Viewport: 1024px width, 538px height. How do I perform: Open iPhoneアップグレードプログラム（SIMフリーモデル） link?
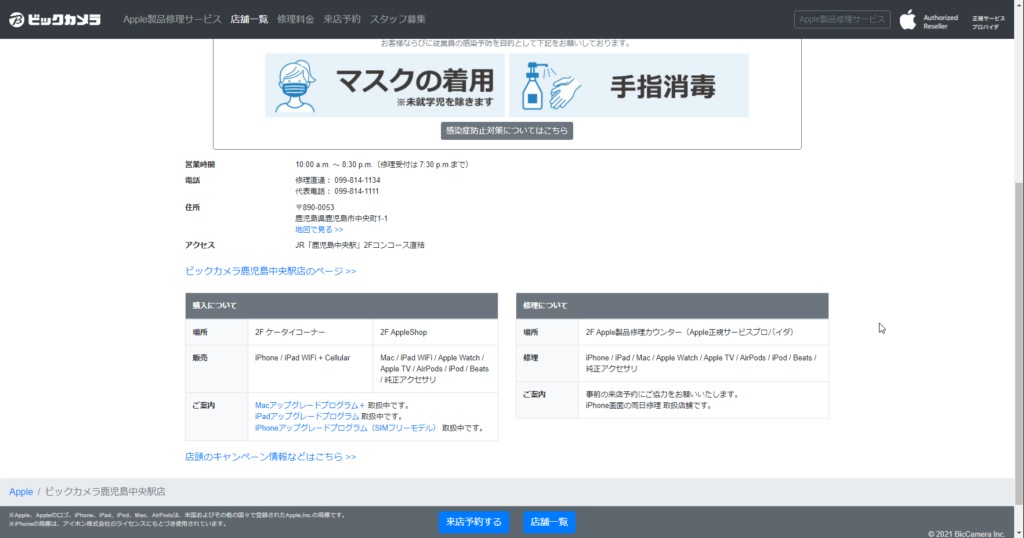[346, 428]
